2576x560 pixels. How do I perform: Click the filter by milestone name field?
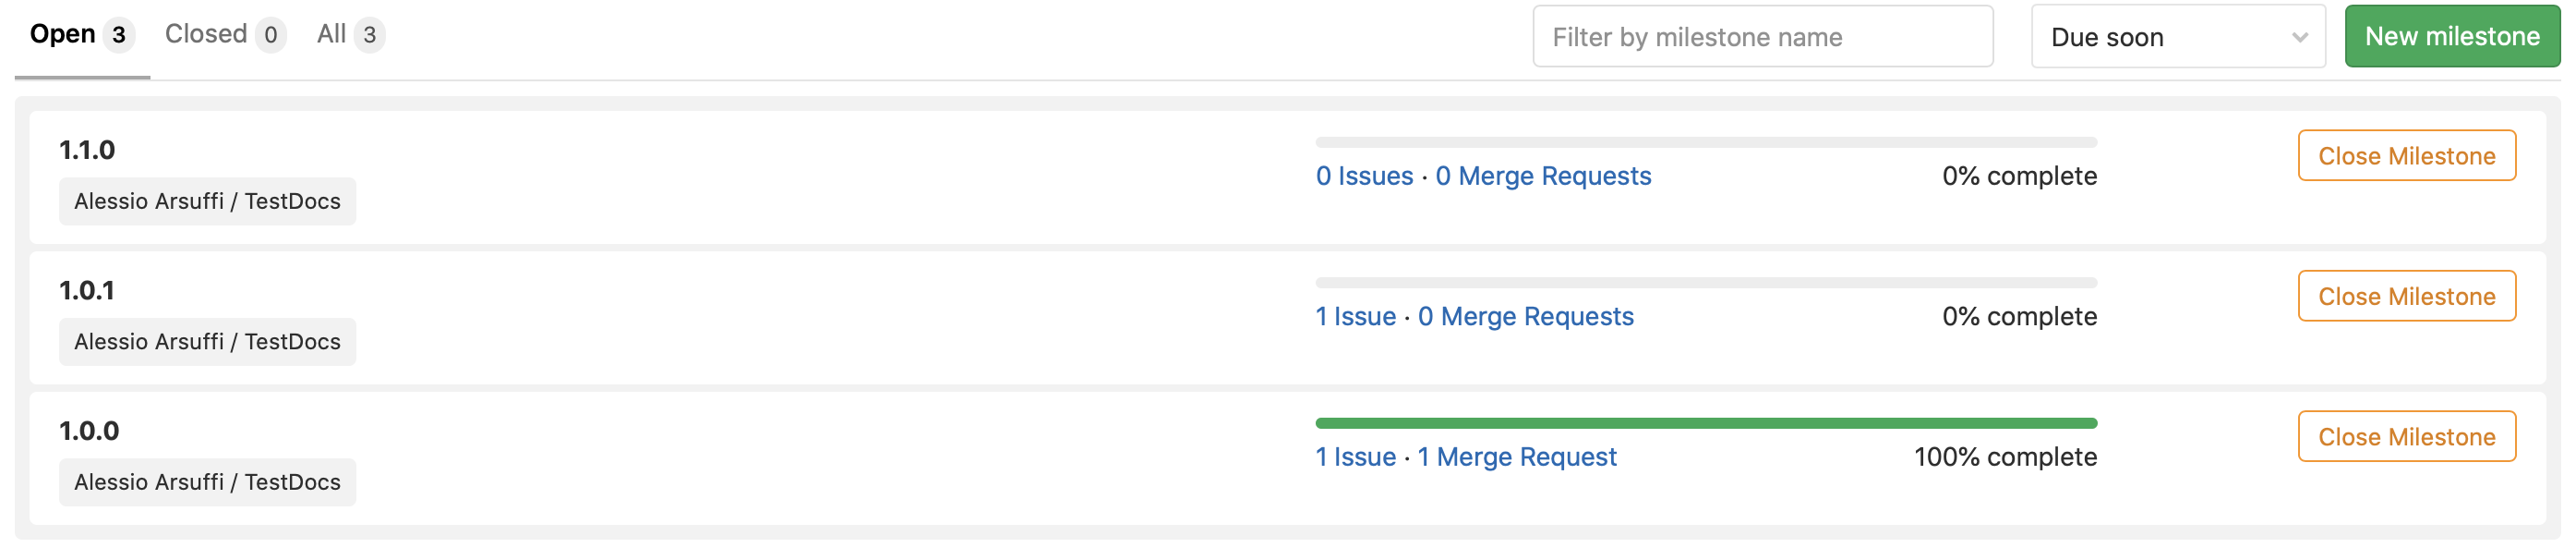click(x=1763, y=36)
